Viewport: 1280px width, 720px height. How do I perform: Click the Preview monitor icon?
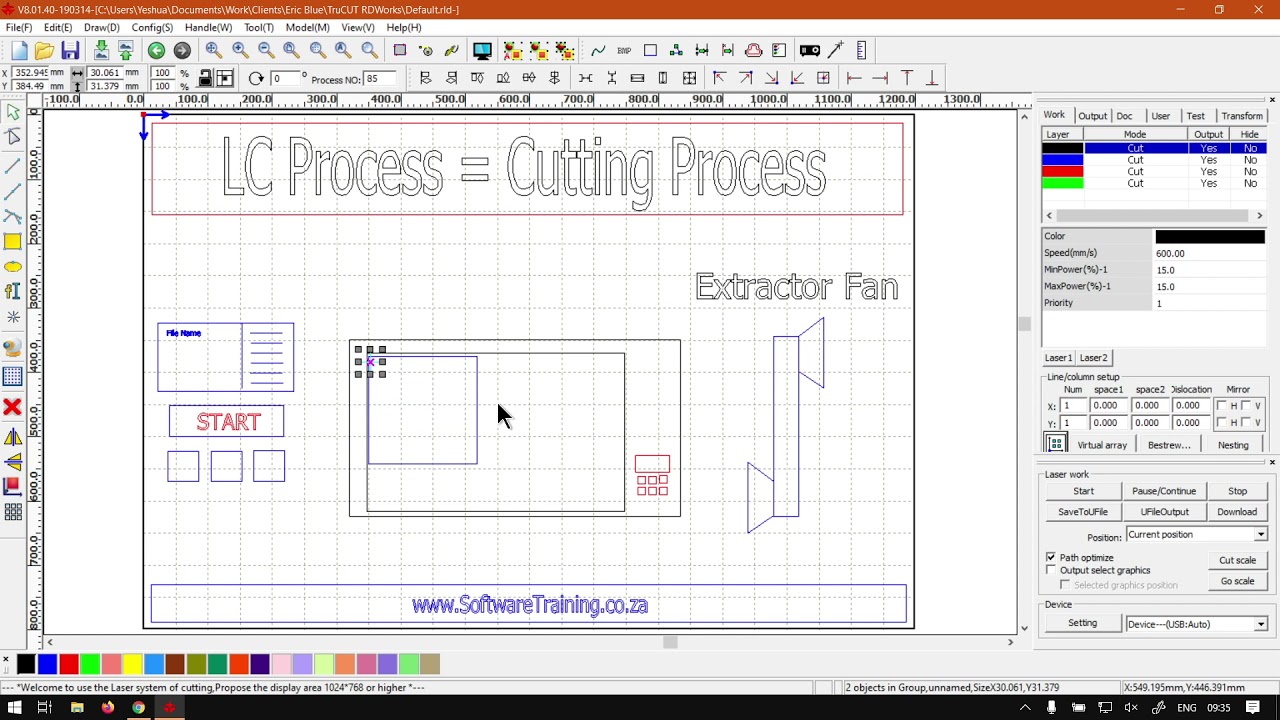coord(482,50)
